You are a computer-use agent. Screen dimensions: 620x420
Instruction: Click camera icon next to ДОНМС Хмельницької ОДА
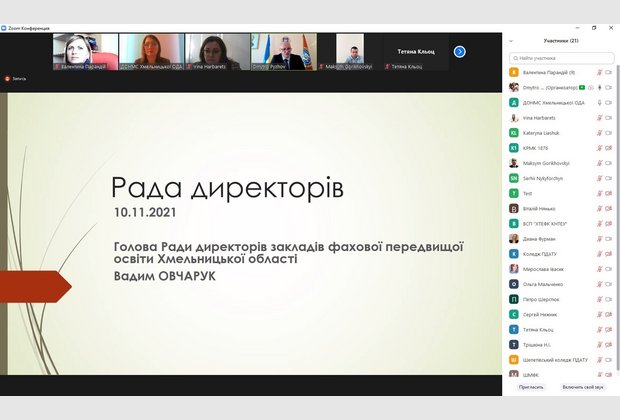point(608,102)
